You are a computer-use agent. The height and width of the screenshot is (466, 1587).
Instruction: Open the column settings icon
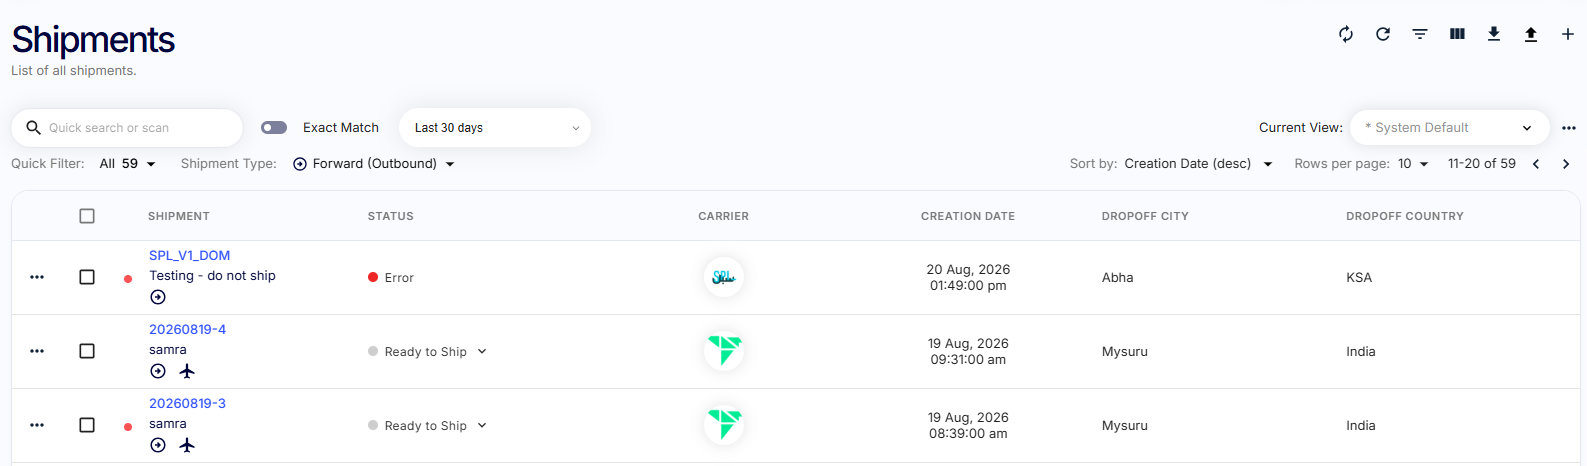pos(1457,34)
